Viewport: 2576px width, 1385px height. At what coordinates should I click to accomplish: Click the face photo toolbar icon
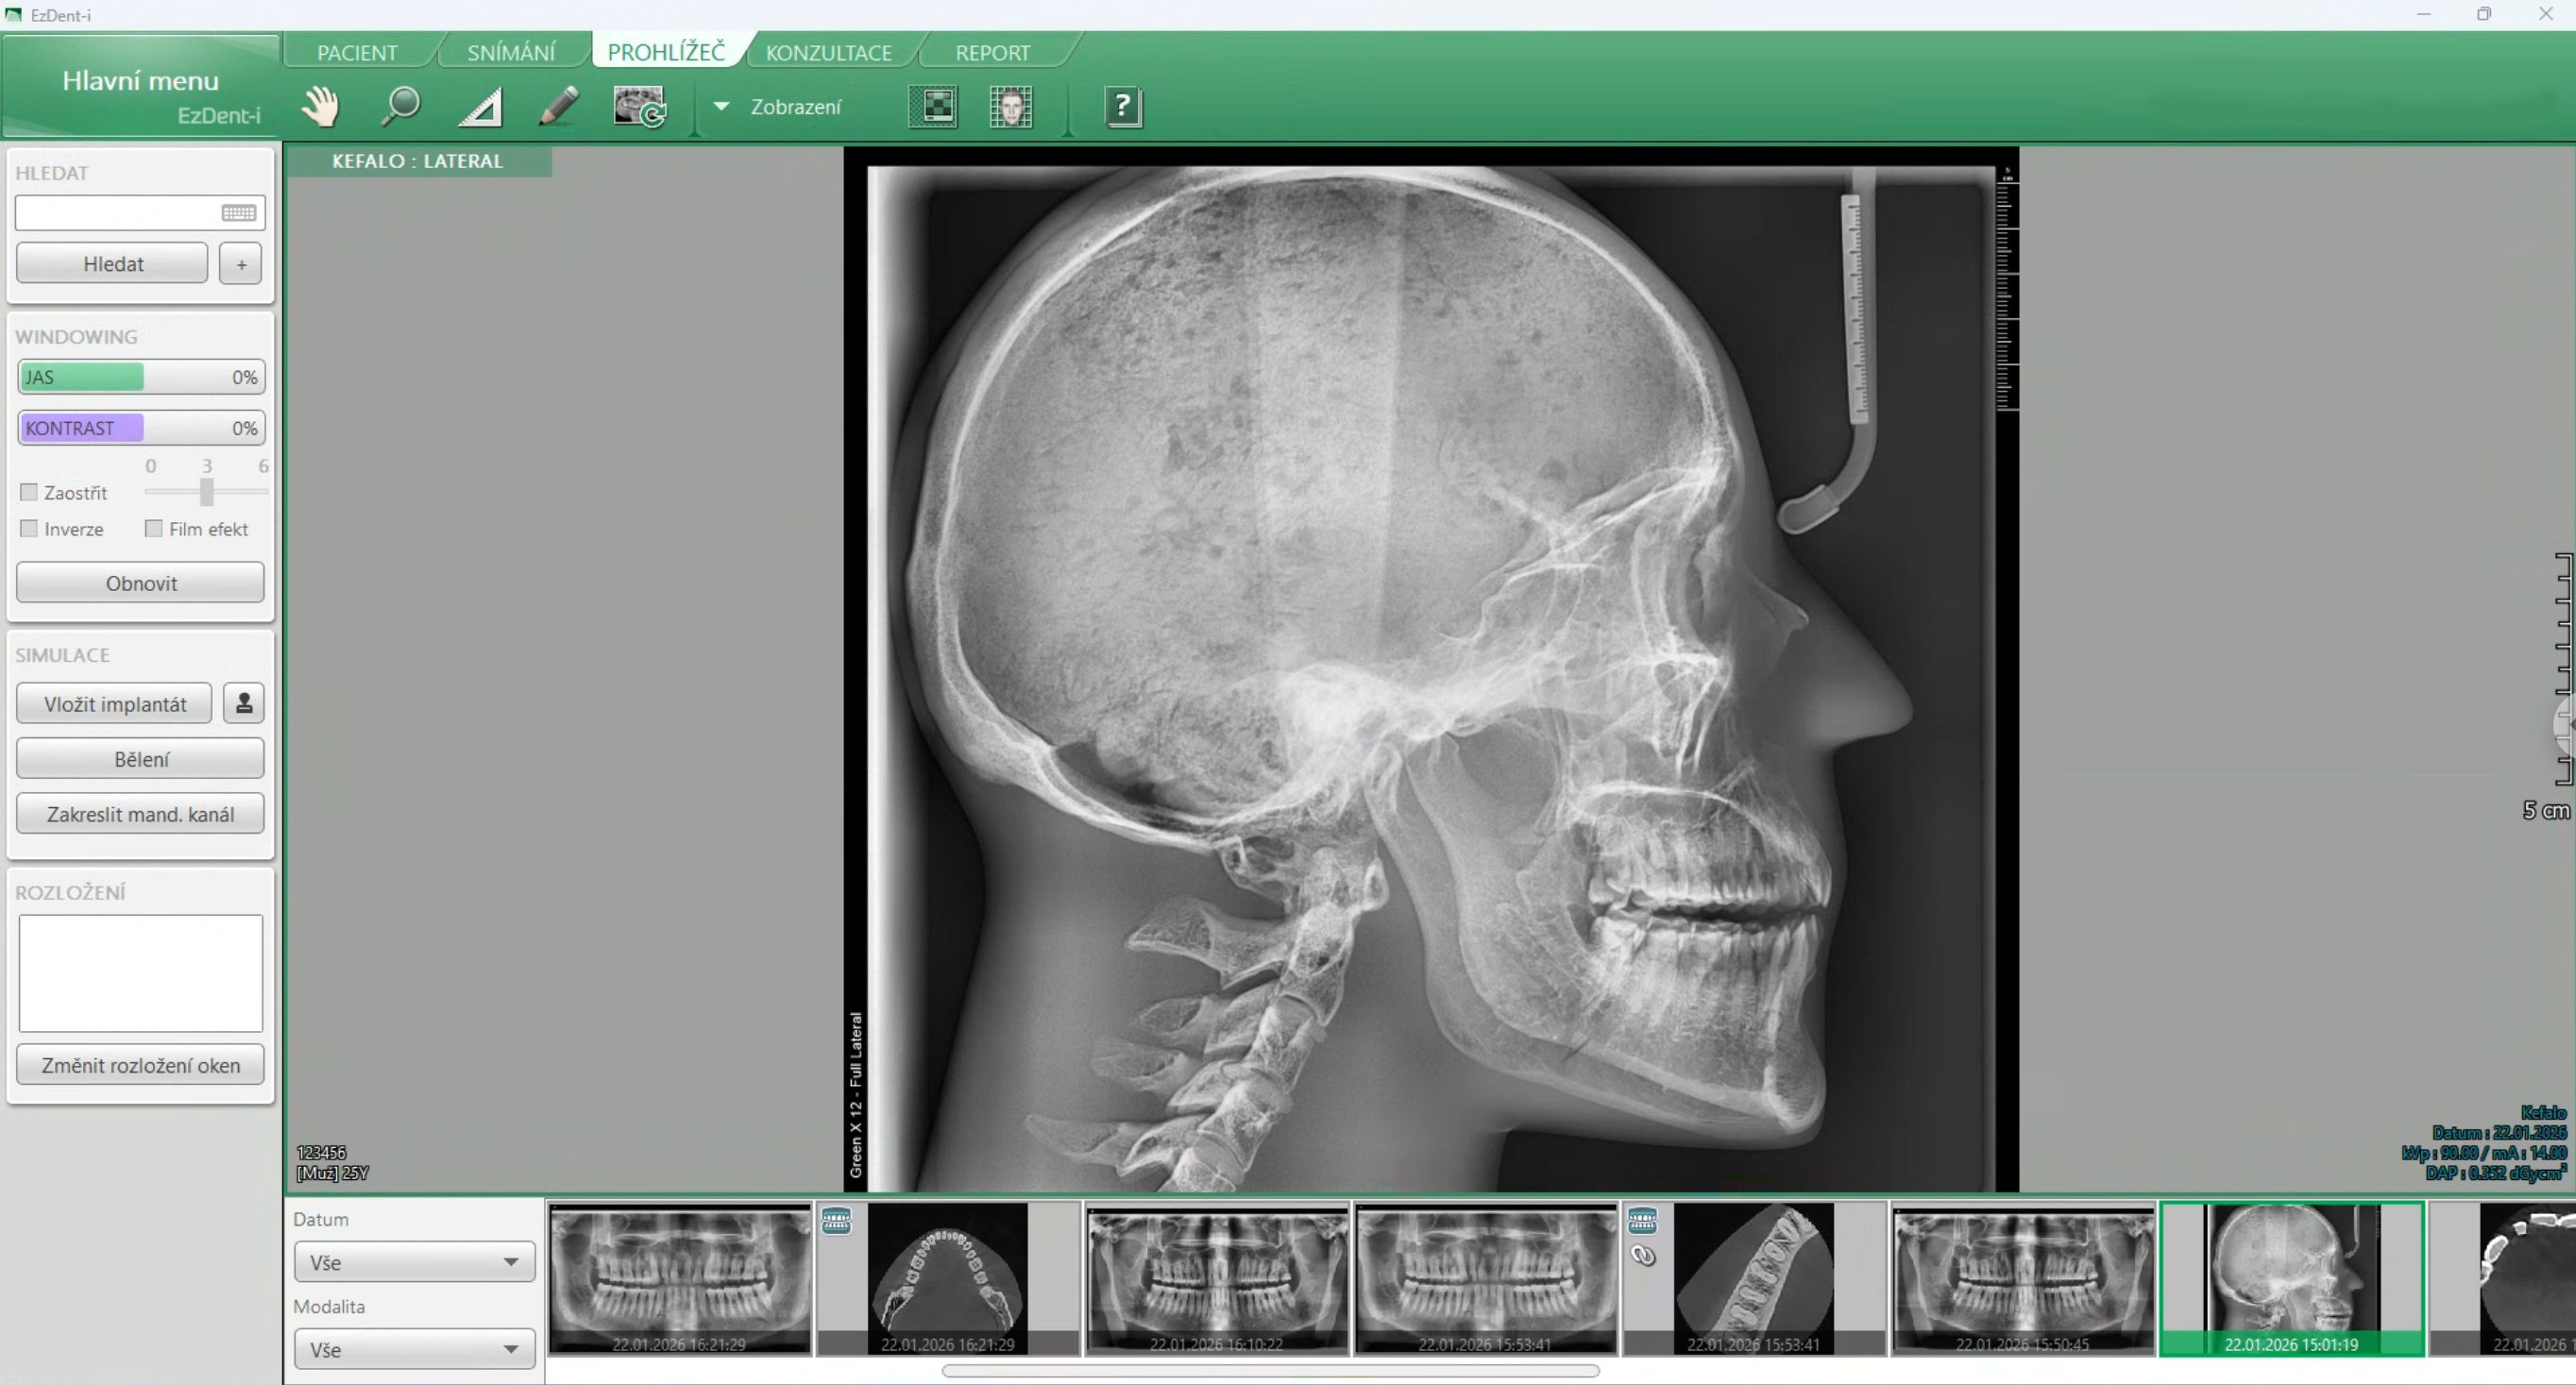click(1011, 106)
